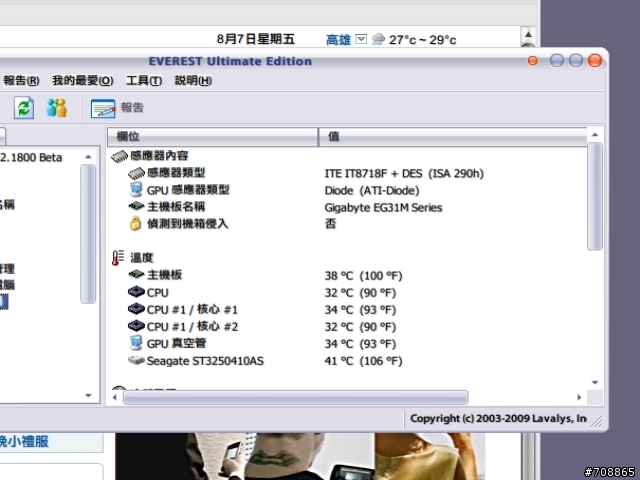Select the GPU 真空管 34 °C value

click(x=360, y=344)
